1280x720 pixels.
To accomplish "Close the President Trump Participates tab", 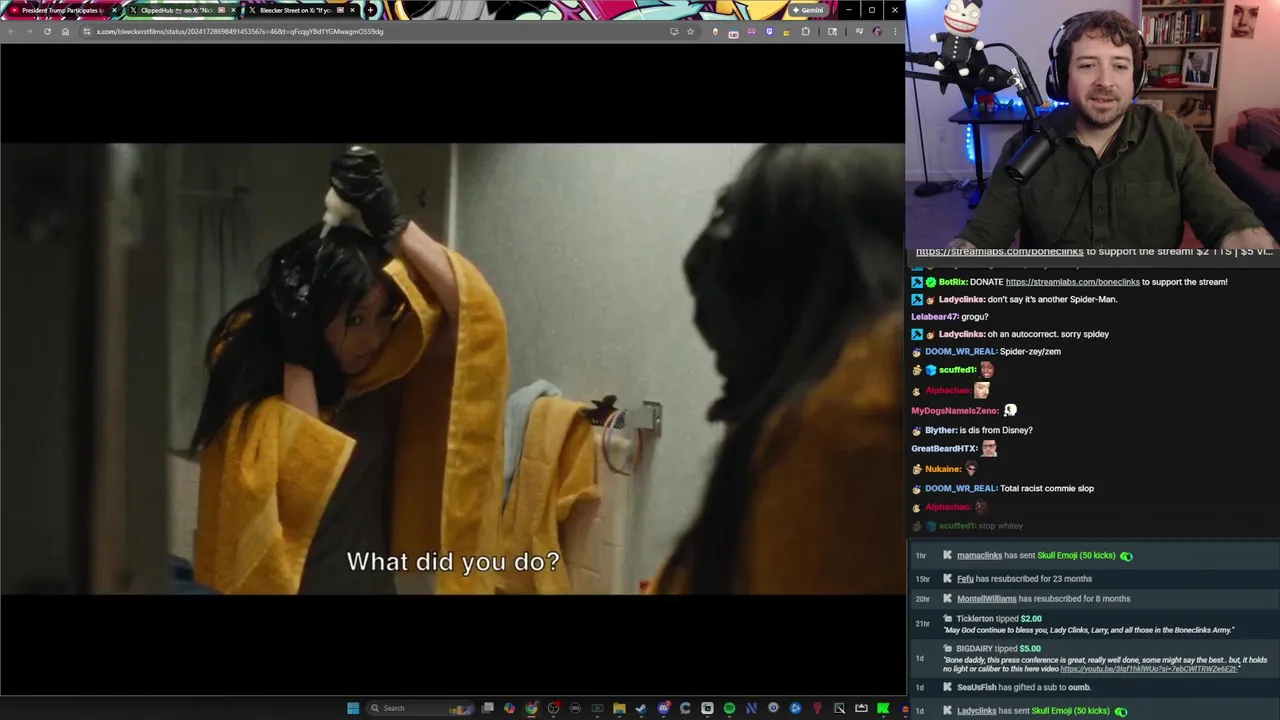I will pos(113,10).
